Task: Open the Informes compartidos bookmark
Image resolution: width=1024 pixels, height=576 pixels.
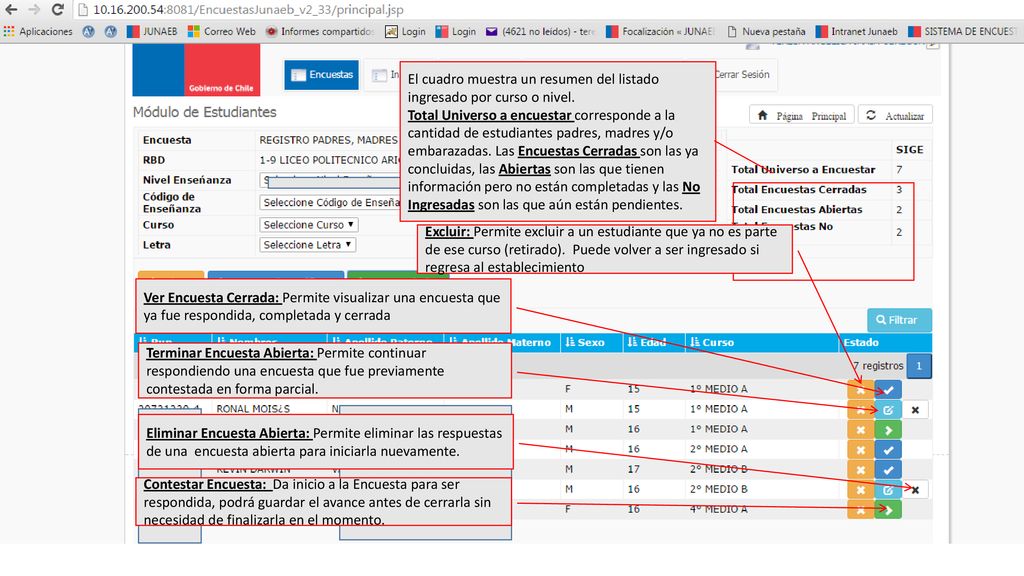Action: 319,31
